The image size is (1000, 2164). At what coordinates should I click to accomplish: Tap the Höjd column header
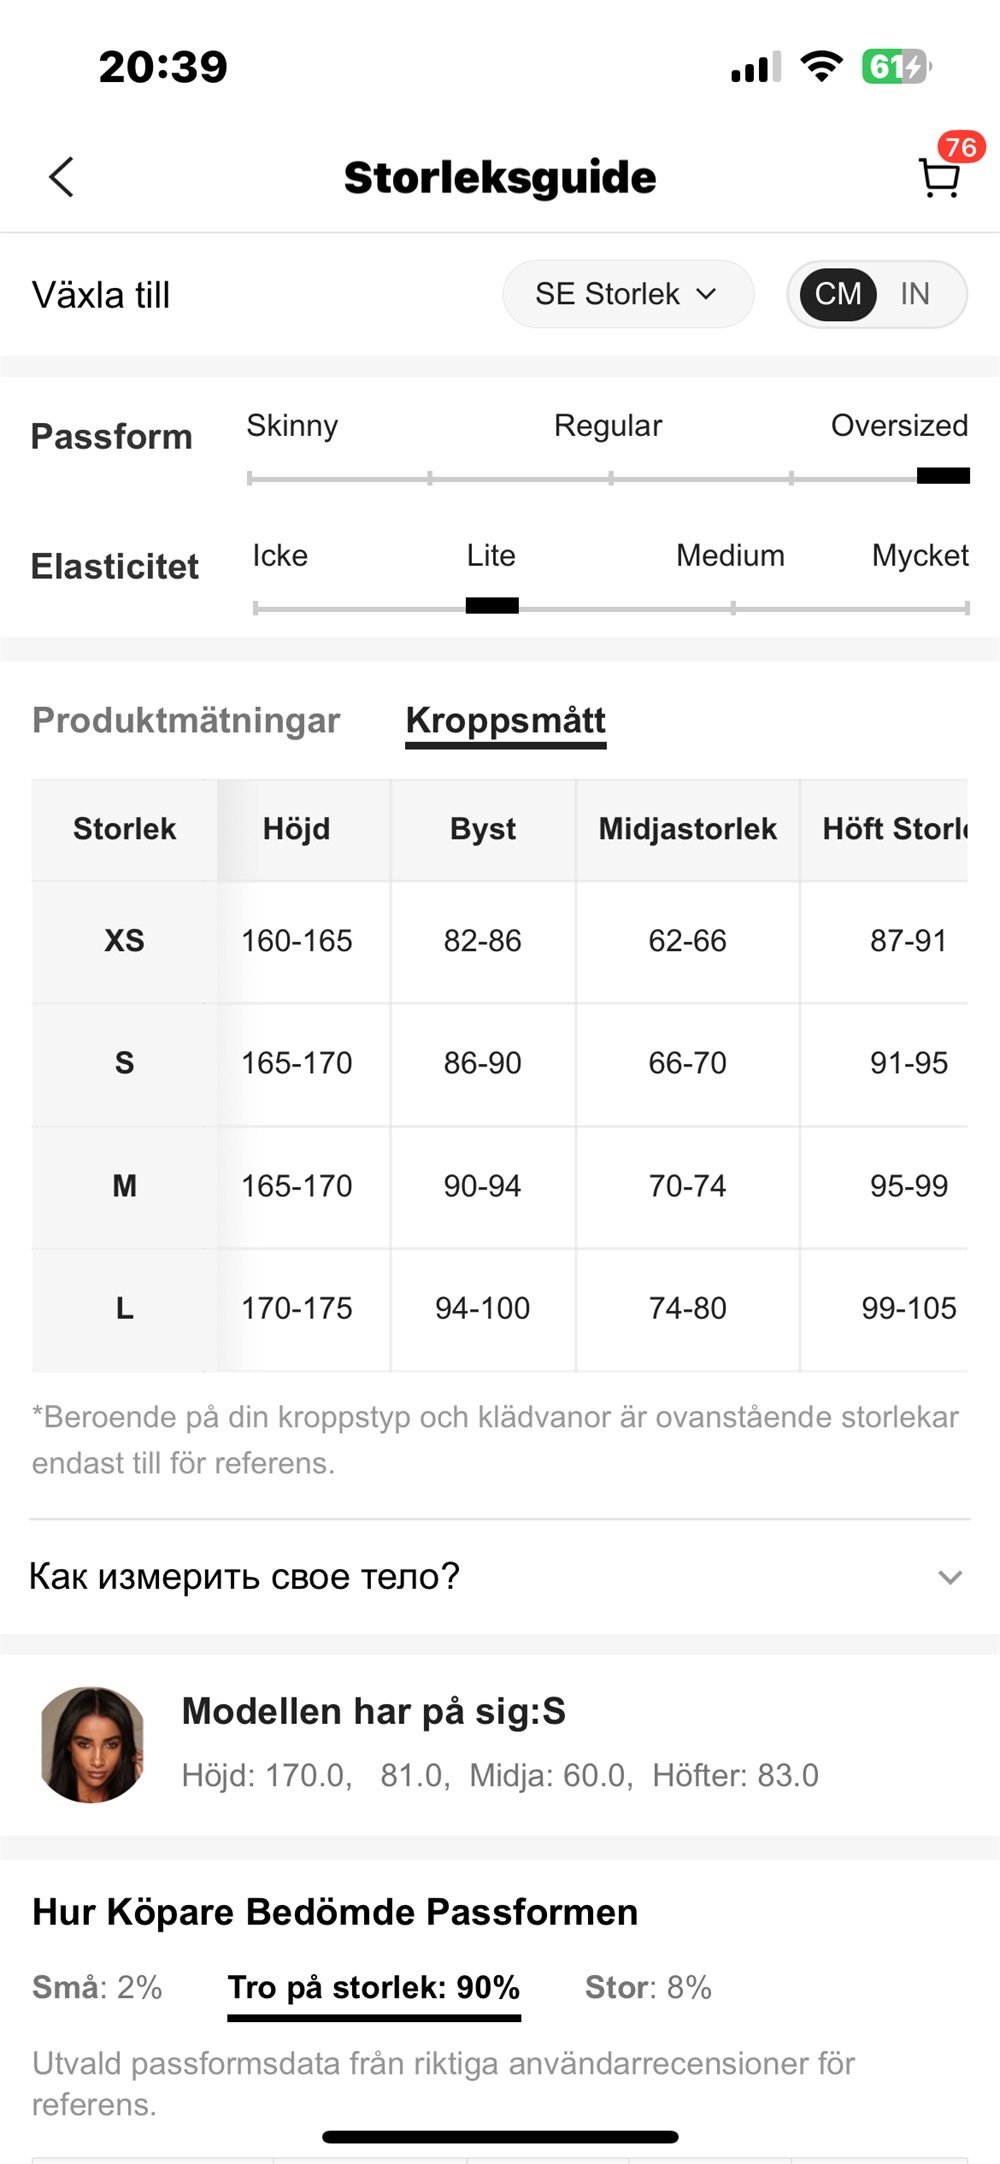297,829
